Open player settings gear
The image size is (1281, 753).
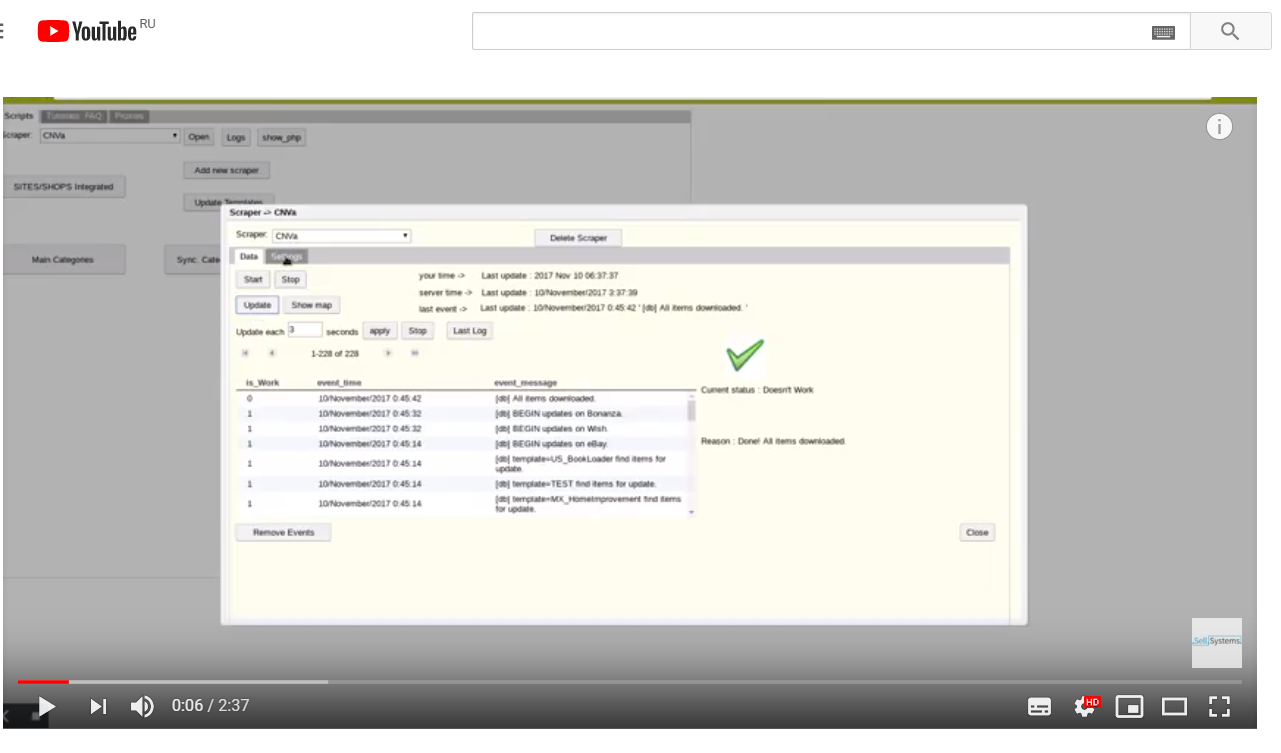click(x=1085, y=707)
